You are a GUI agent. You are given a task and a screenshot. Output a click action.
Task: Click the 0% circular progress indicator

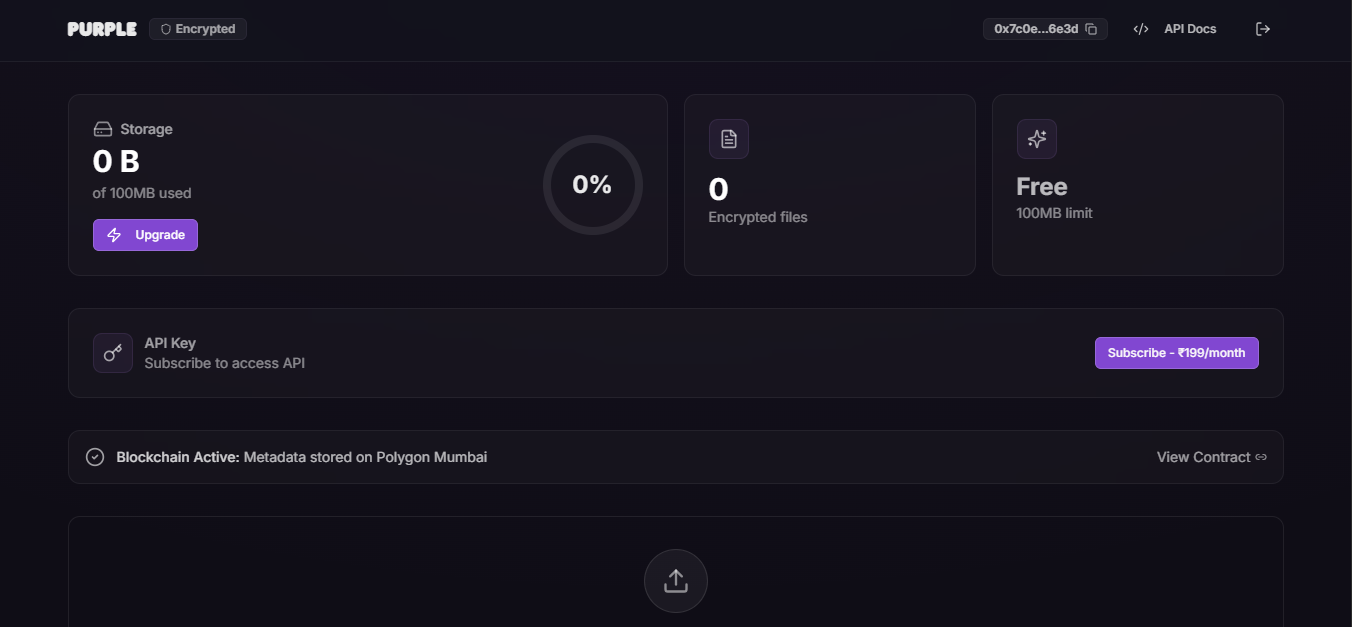[593, 184]
